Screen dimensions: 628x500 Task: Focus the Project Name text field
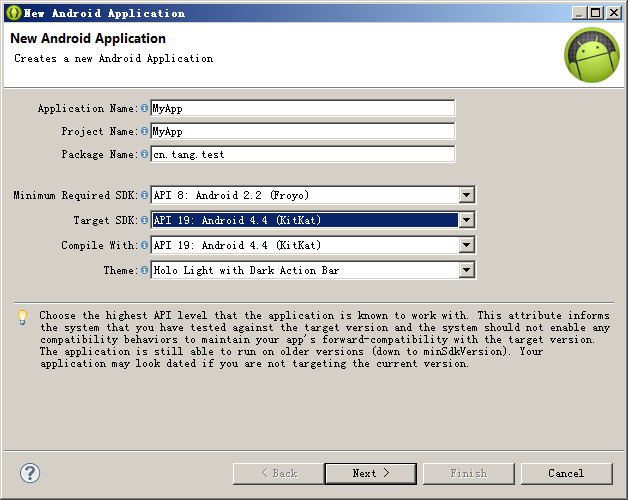[303, 131]
